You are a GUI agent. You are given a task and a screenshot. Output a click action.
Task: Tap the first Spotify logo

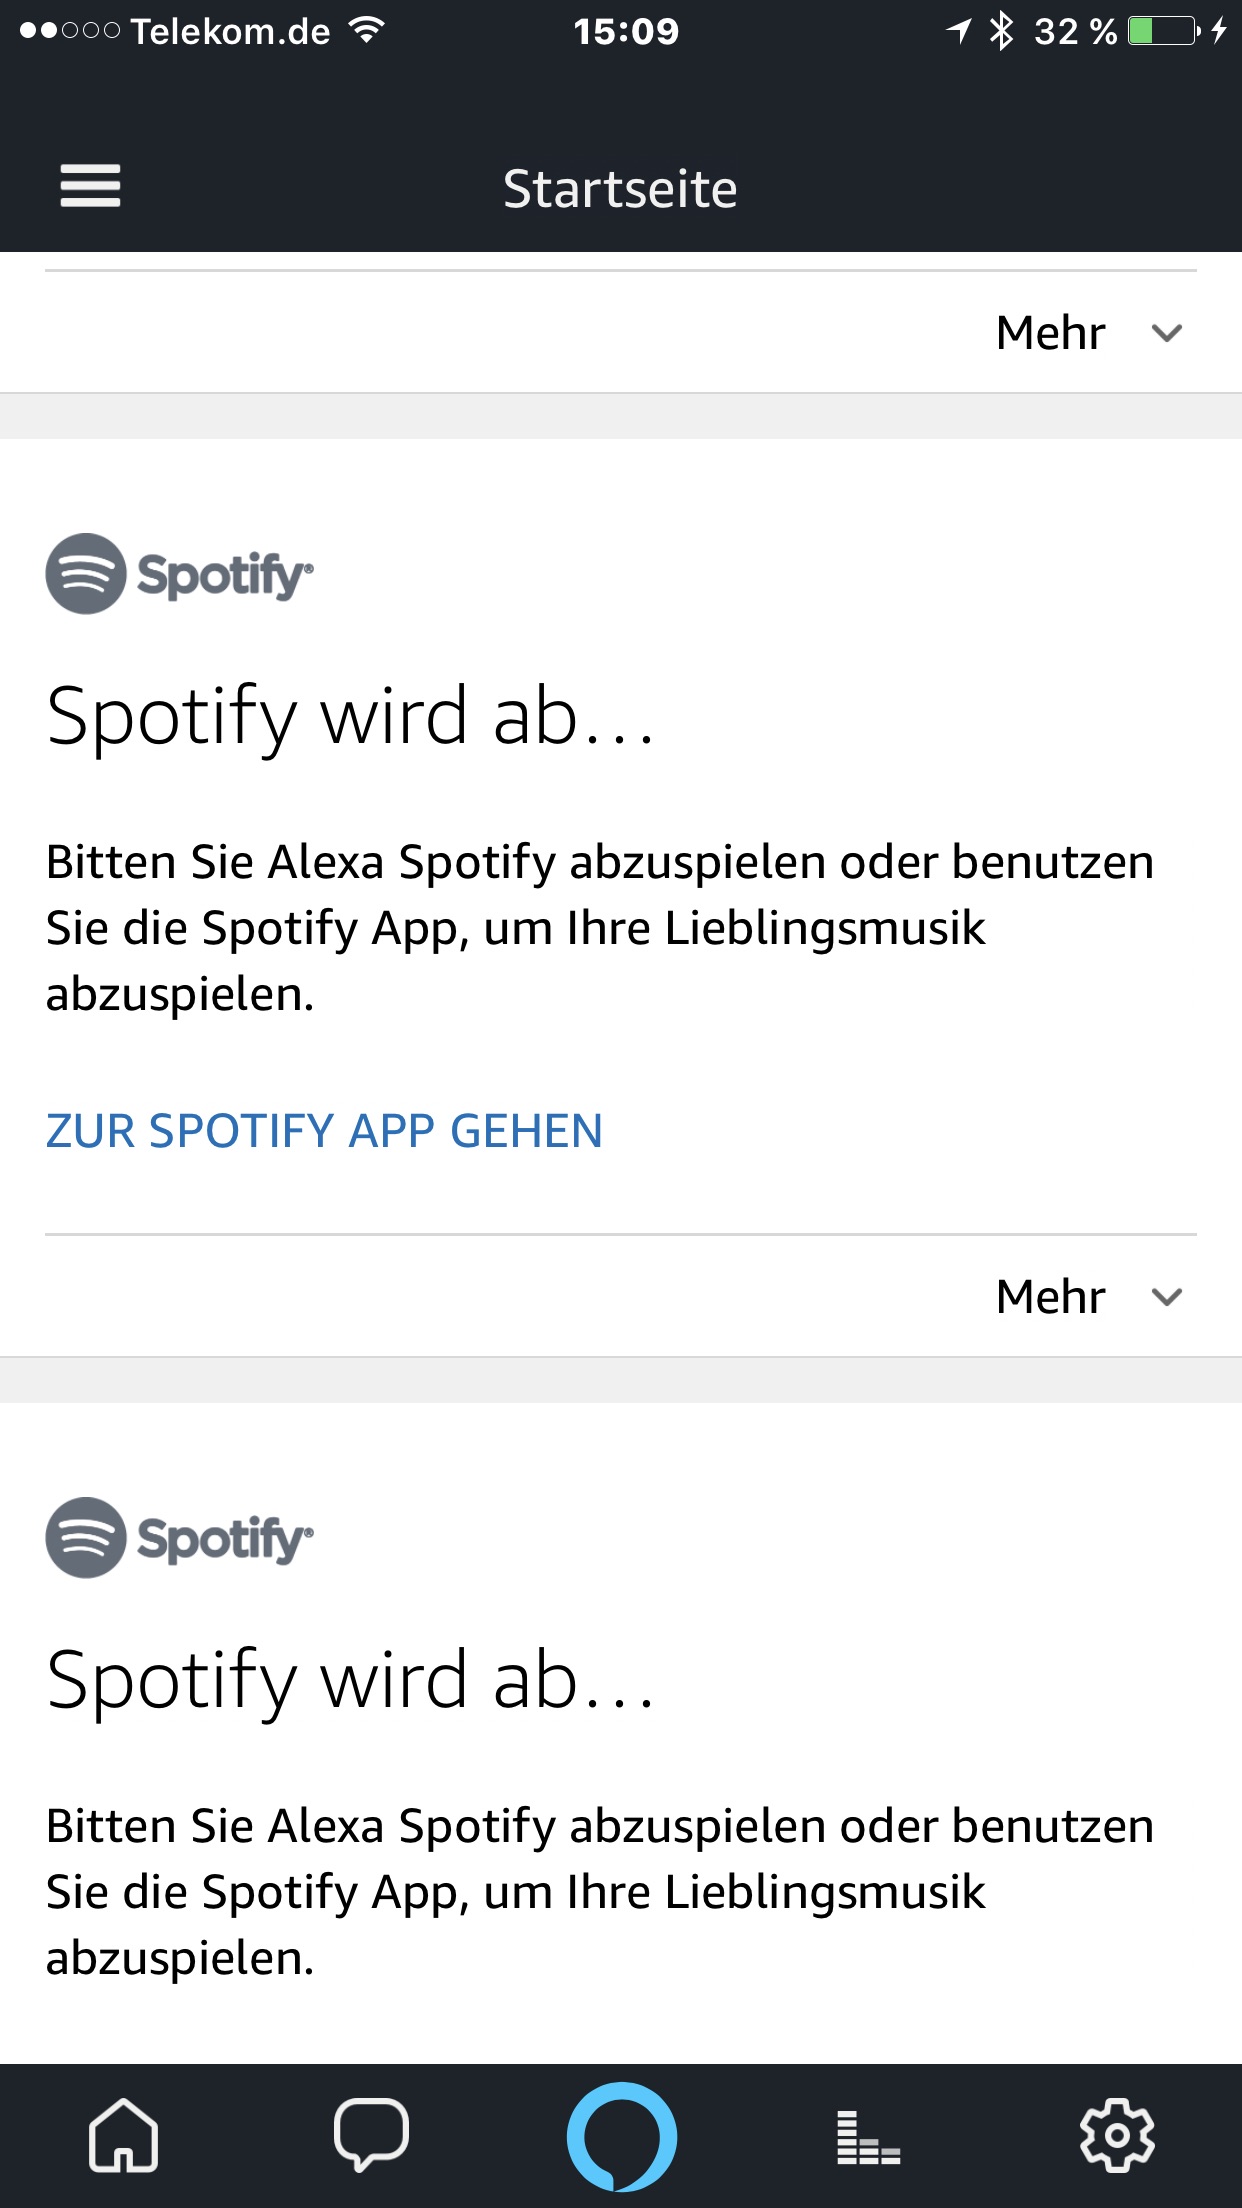[180, 574]
